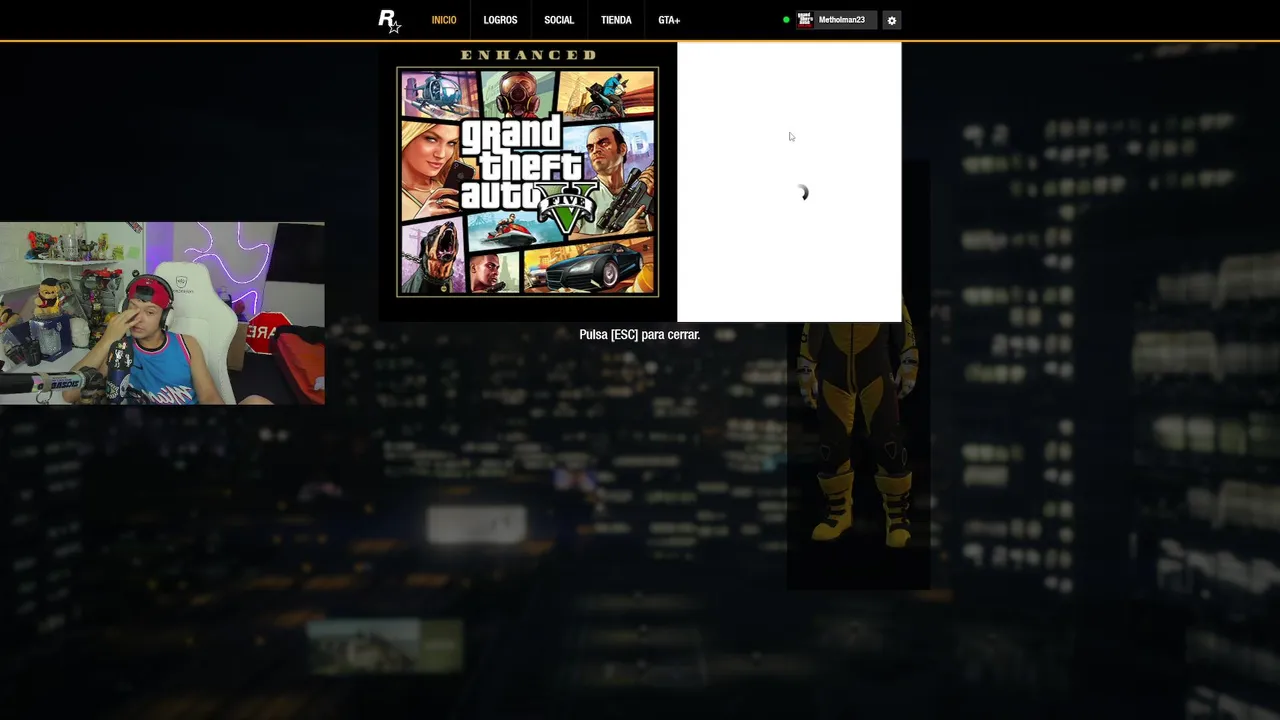Click the Metholman23 avatar picture
Viewport: 1280px width, 720px height.
[x=805, y=20]
